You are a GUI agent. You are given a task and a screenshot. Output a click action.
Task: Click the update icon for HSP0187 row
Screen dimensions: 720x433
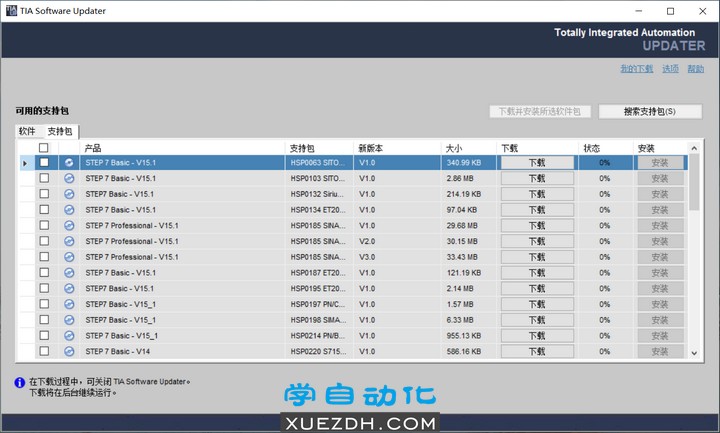pos(69,273)
